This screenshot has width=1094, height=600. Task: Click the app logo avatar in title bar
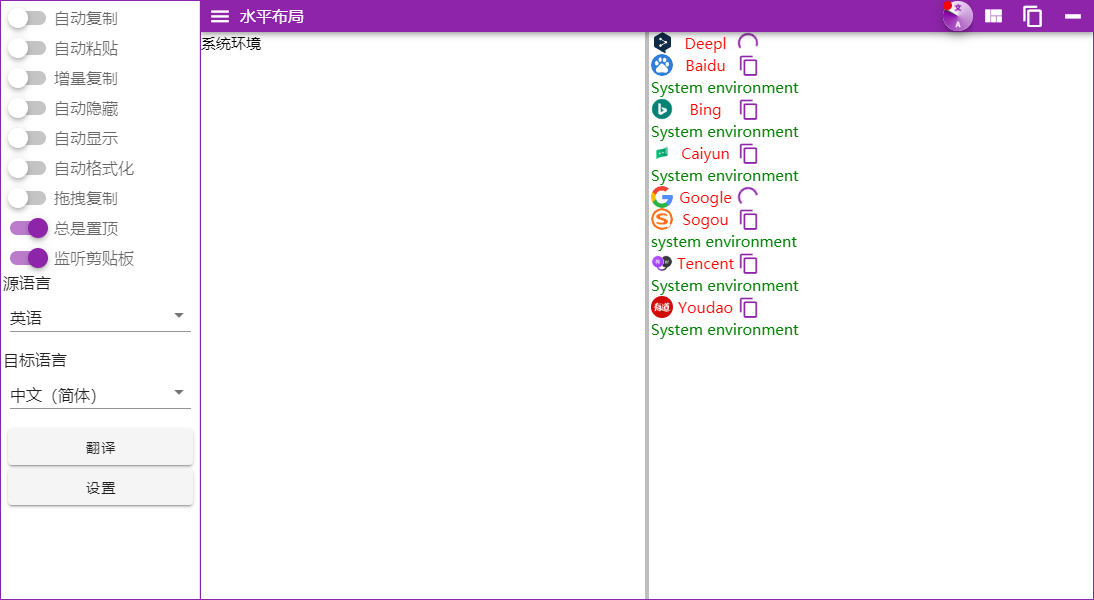[956, 16]
